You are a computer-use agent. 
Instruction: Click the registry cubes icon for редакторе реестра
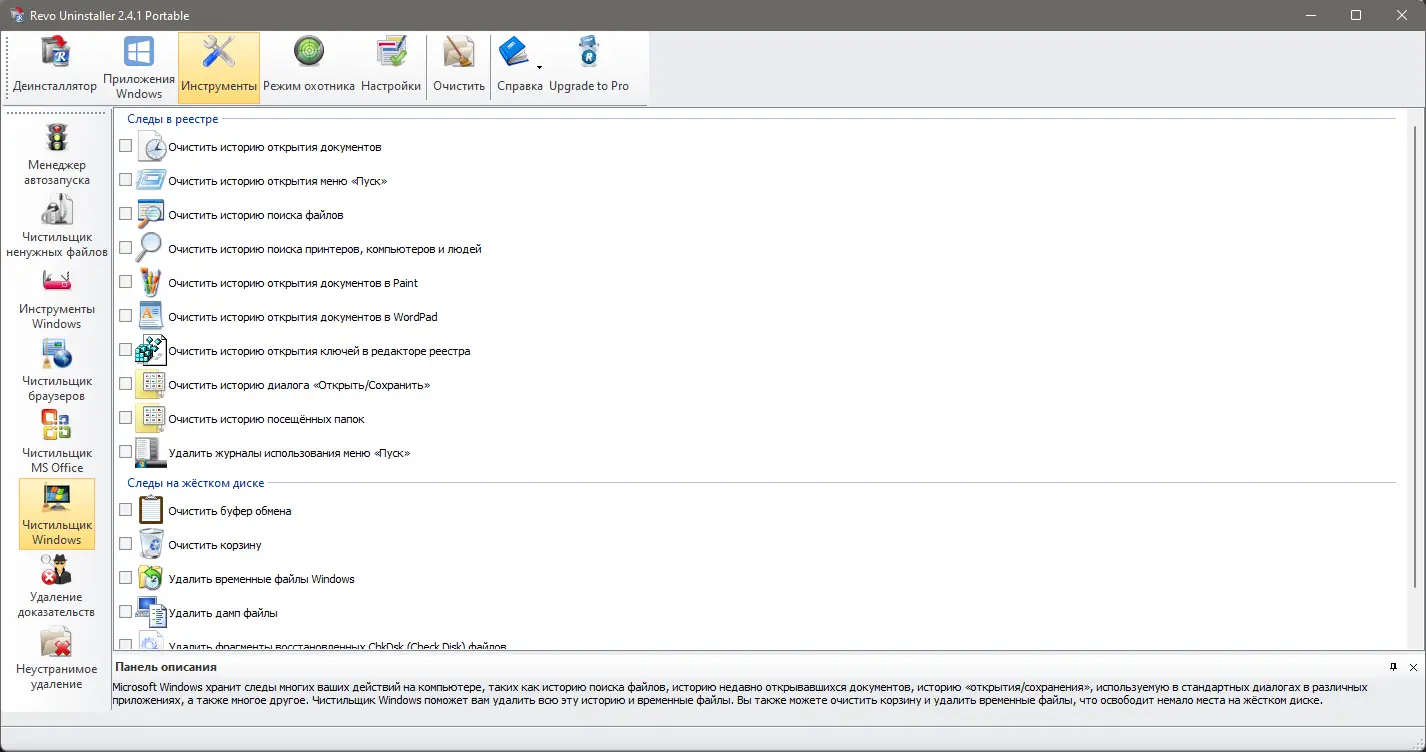[151, 351]
